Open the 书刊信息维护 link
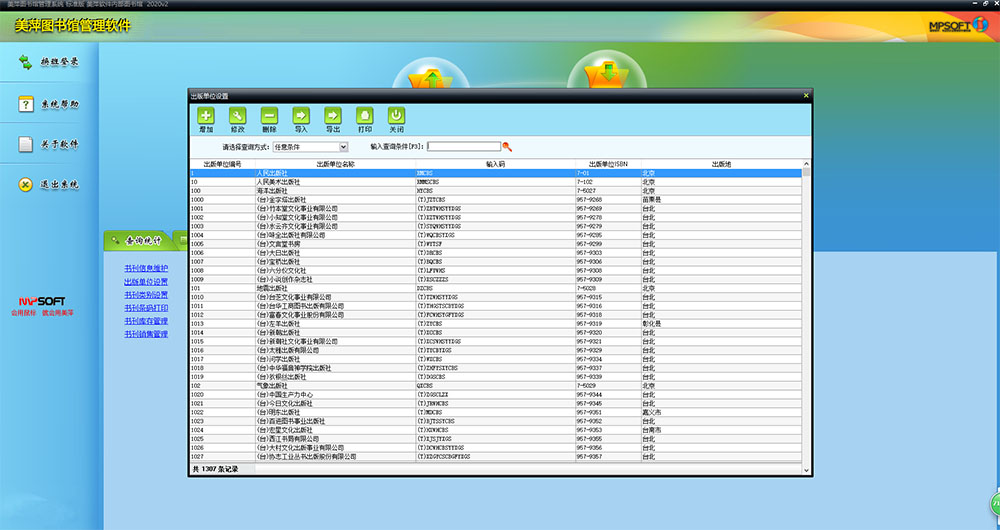Image resolution: width=1000 pixels, height=530 pixels. (x=146, y=269)
